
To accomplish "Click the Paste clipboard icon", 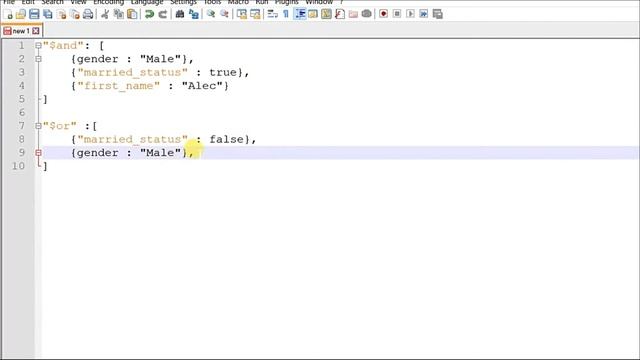I will pos(132,14).
